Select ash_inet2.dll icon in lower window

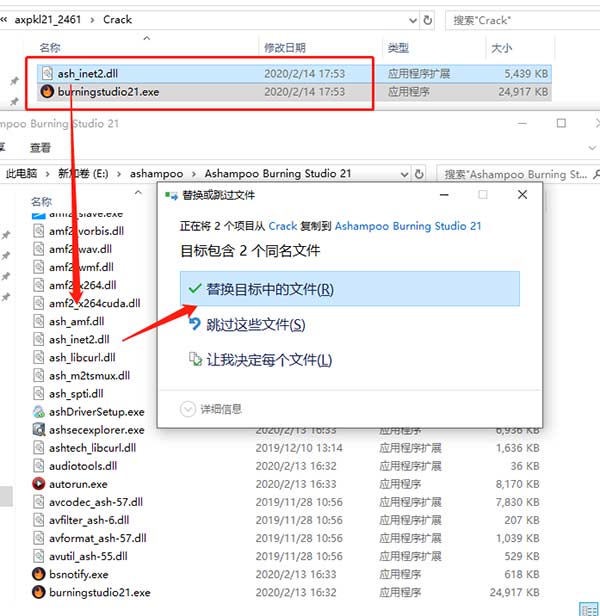(x=39, y=339)
